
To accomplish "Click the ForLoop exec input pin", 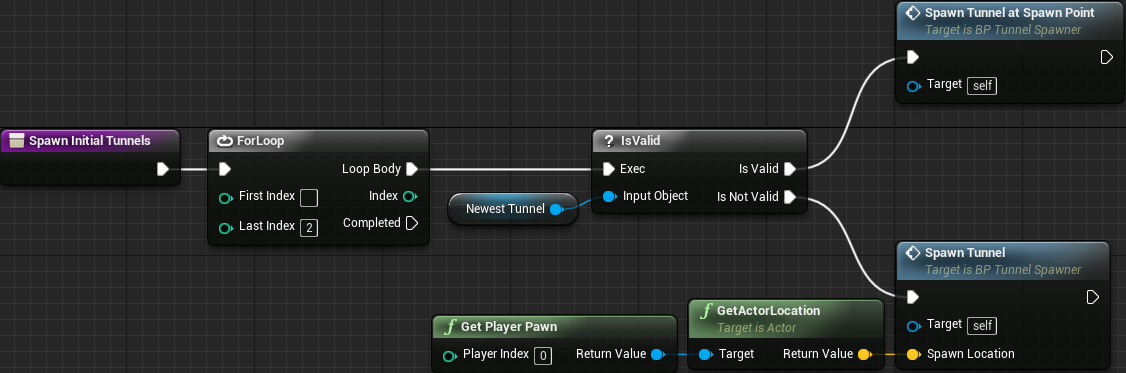I will coord(225,169).
